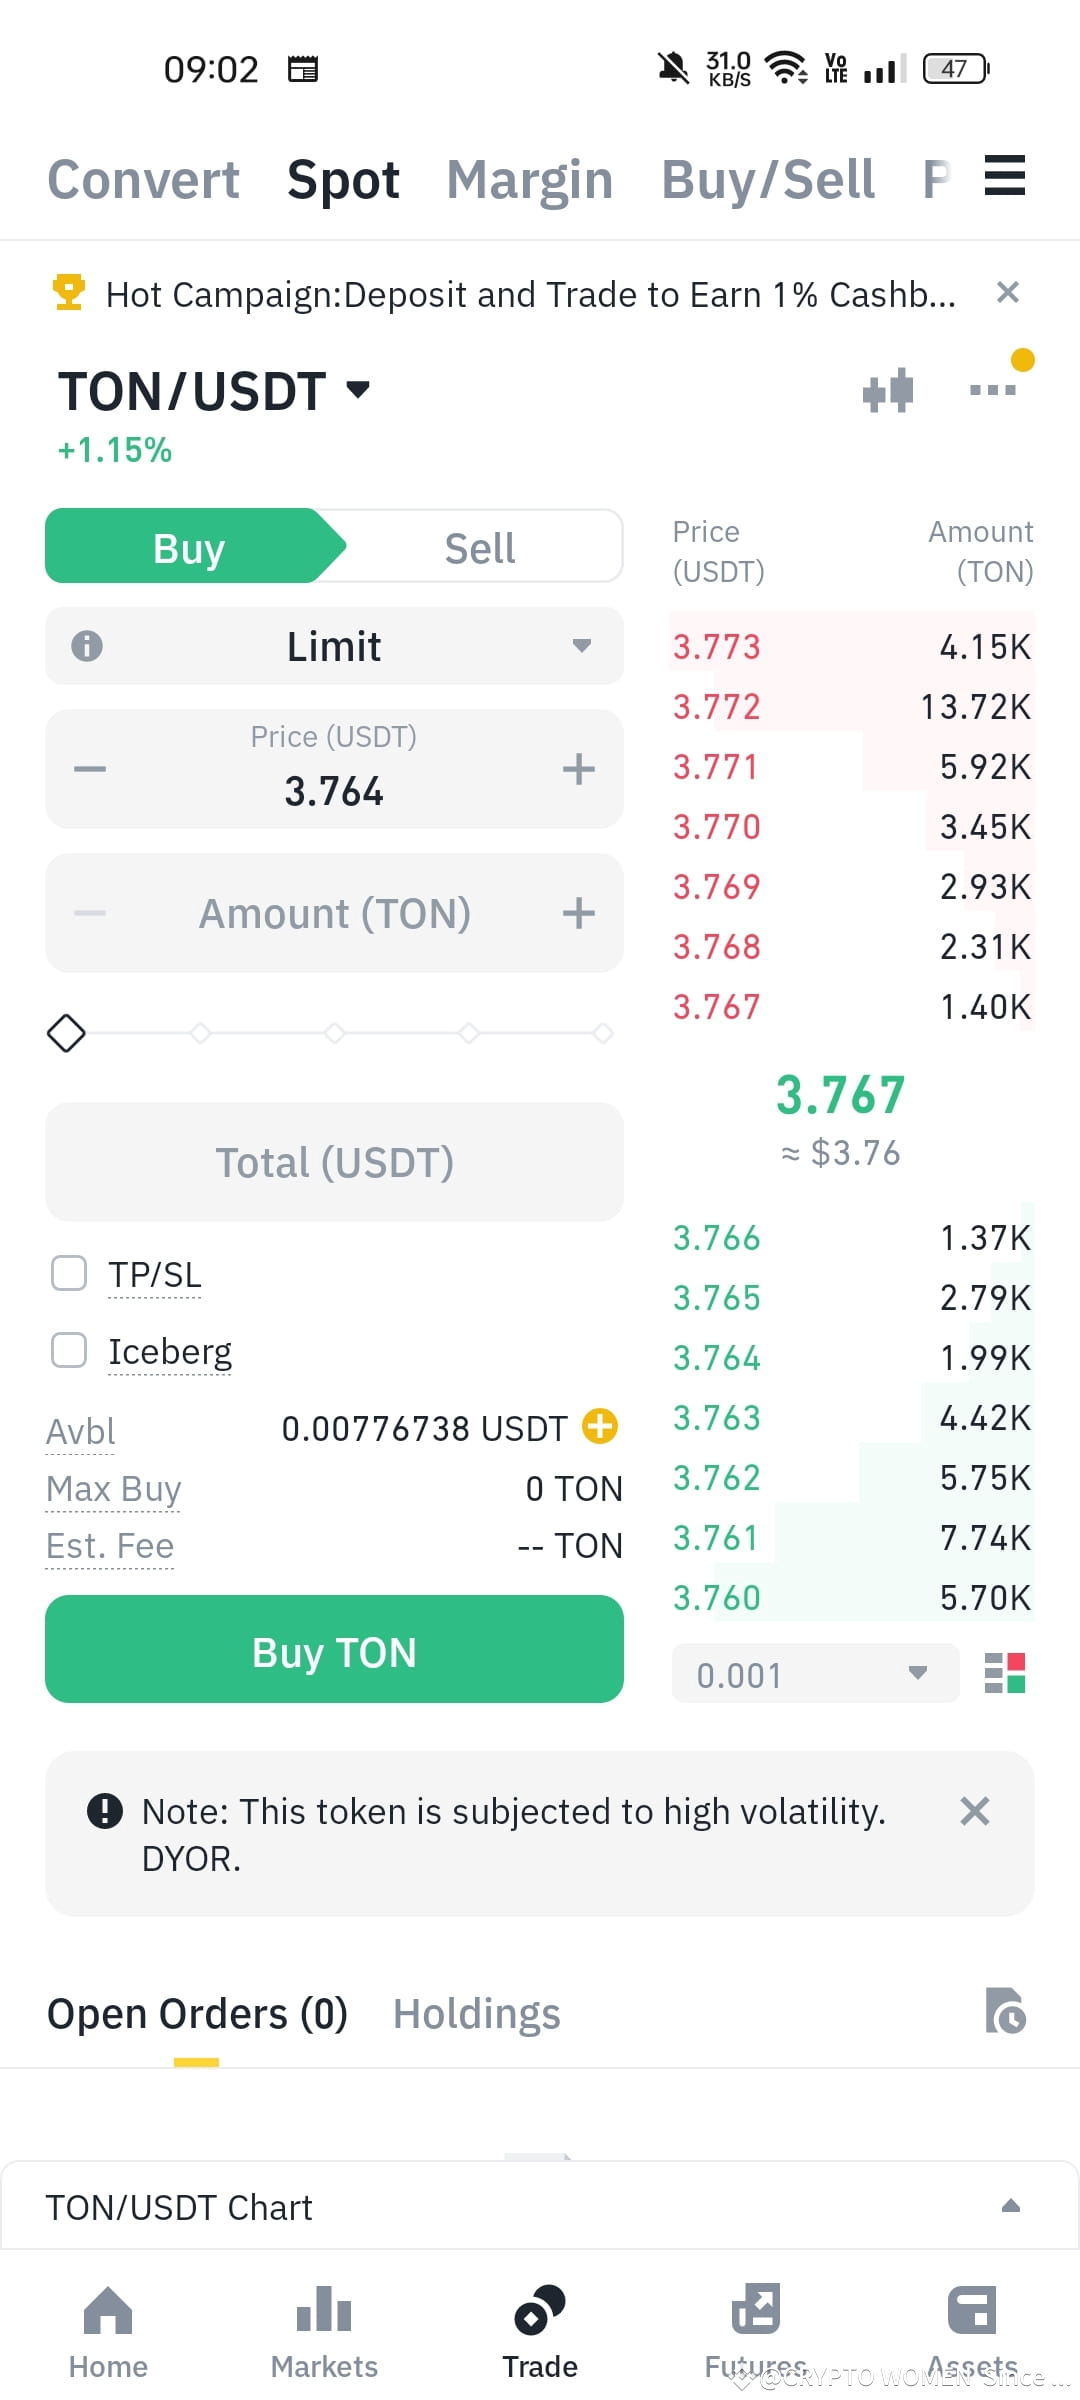Tap the yellow plus deposit icon
This screenshot has height=2400, width=1080.
600,1426
